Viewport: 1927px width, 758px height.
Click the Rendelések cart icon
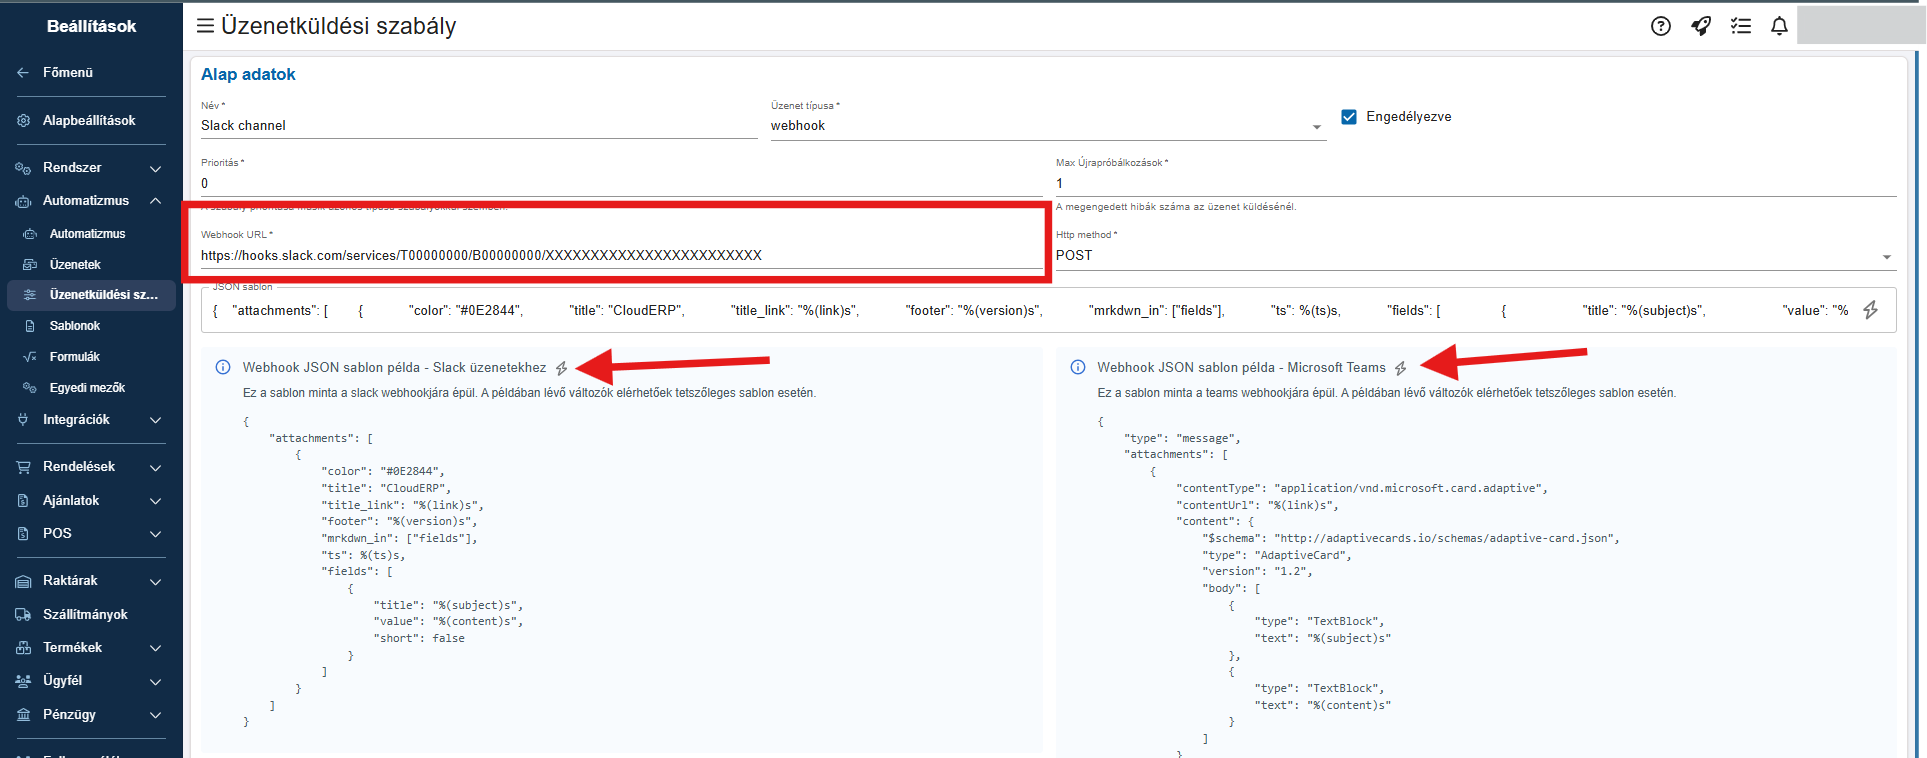tap(23, 467)
